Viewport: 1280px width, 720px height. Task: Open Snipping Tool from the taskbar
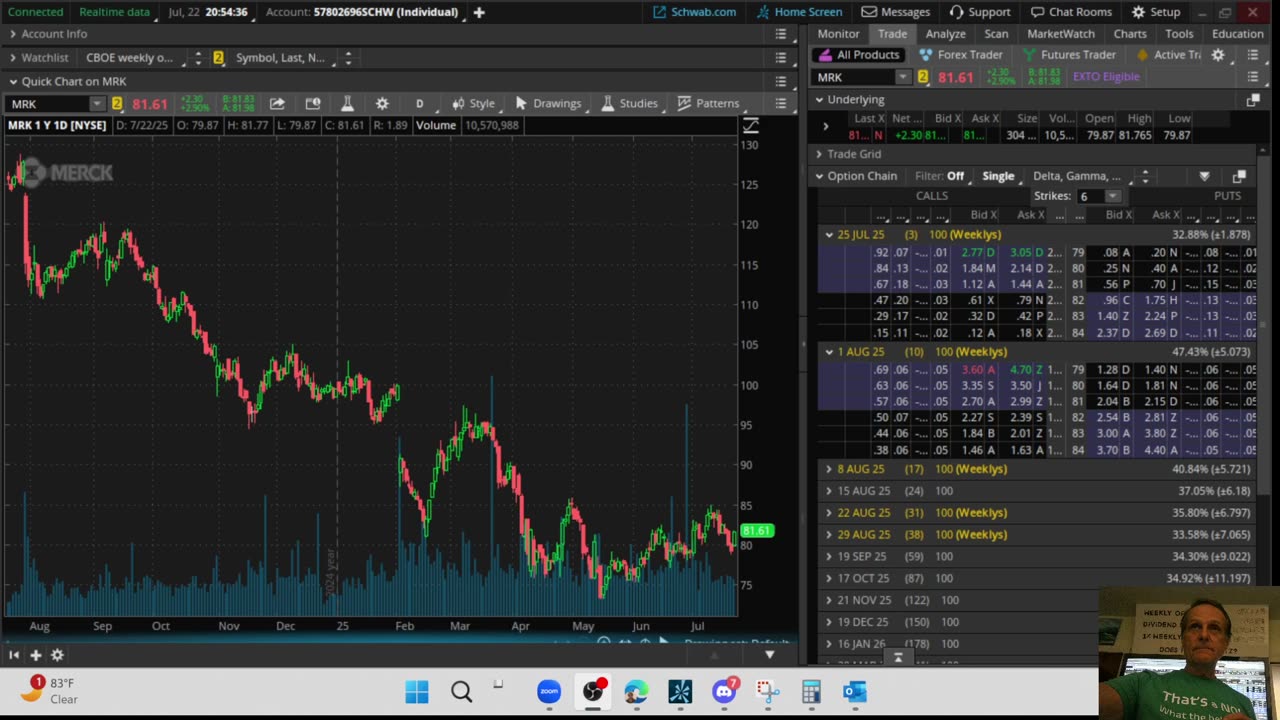point(767,691)
